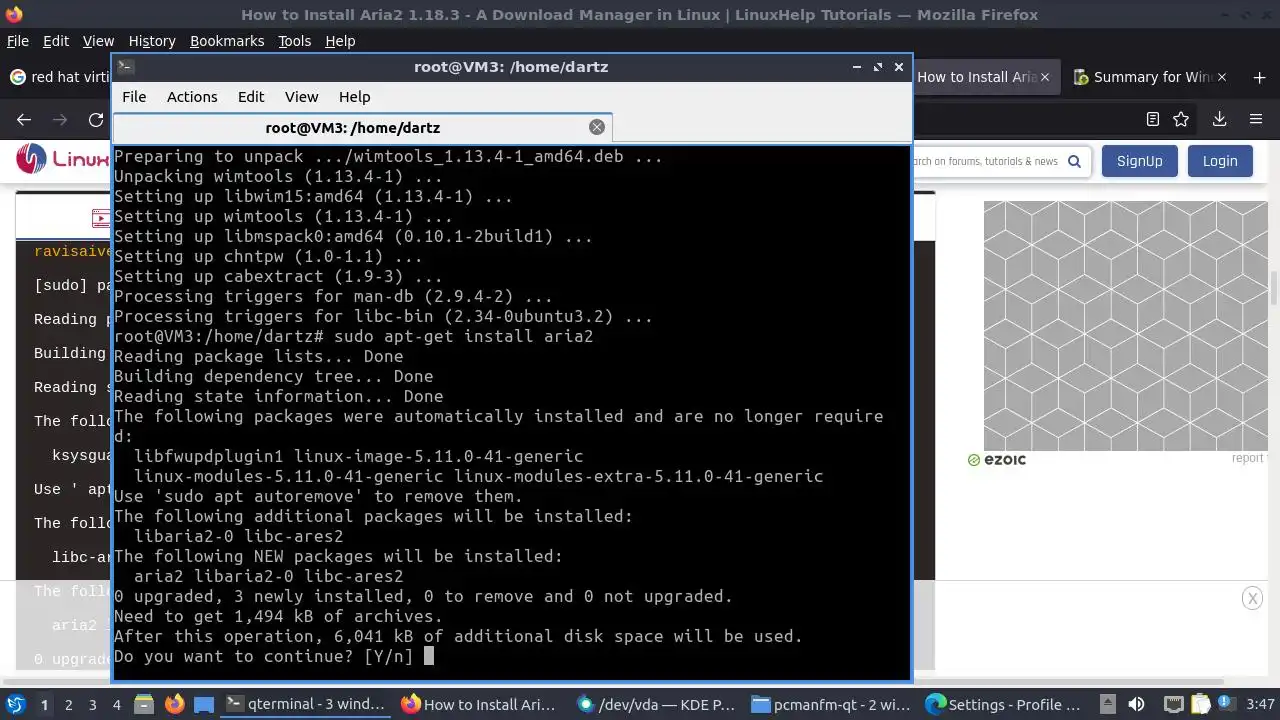The image size is (1280, 720).
Task: Open terminal Edit menu
Action: point(251,97)
